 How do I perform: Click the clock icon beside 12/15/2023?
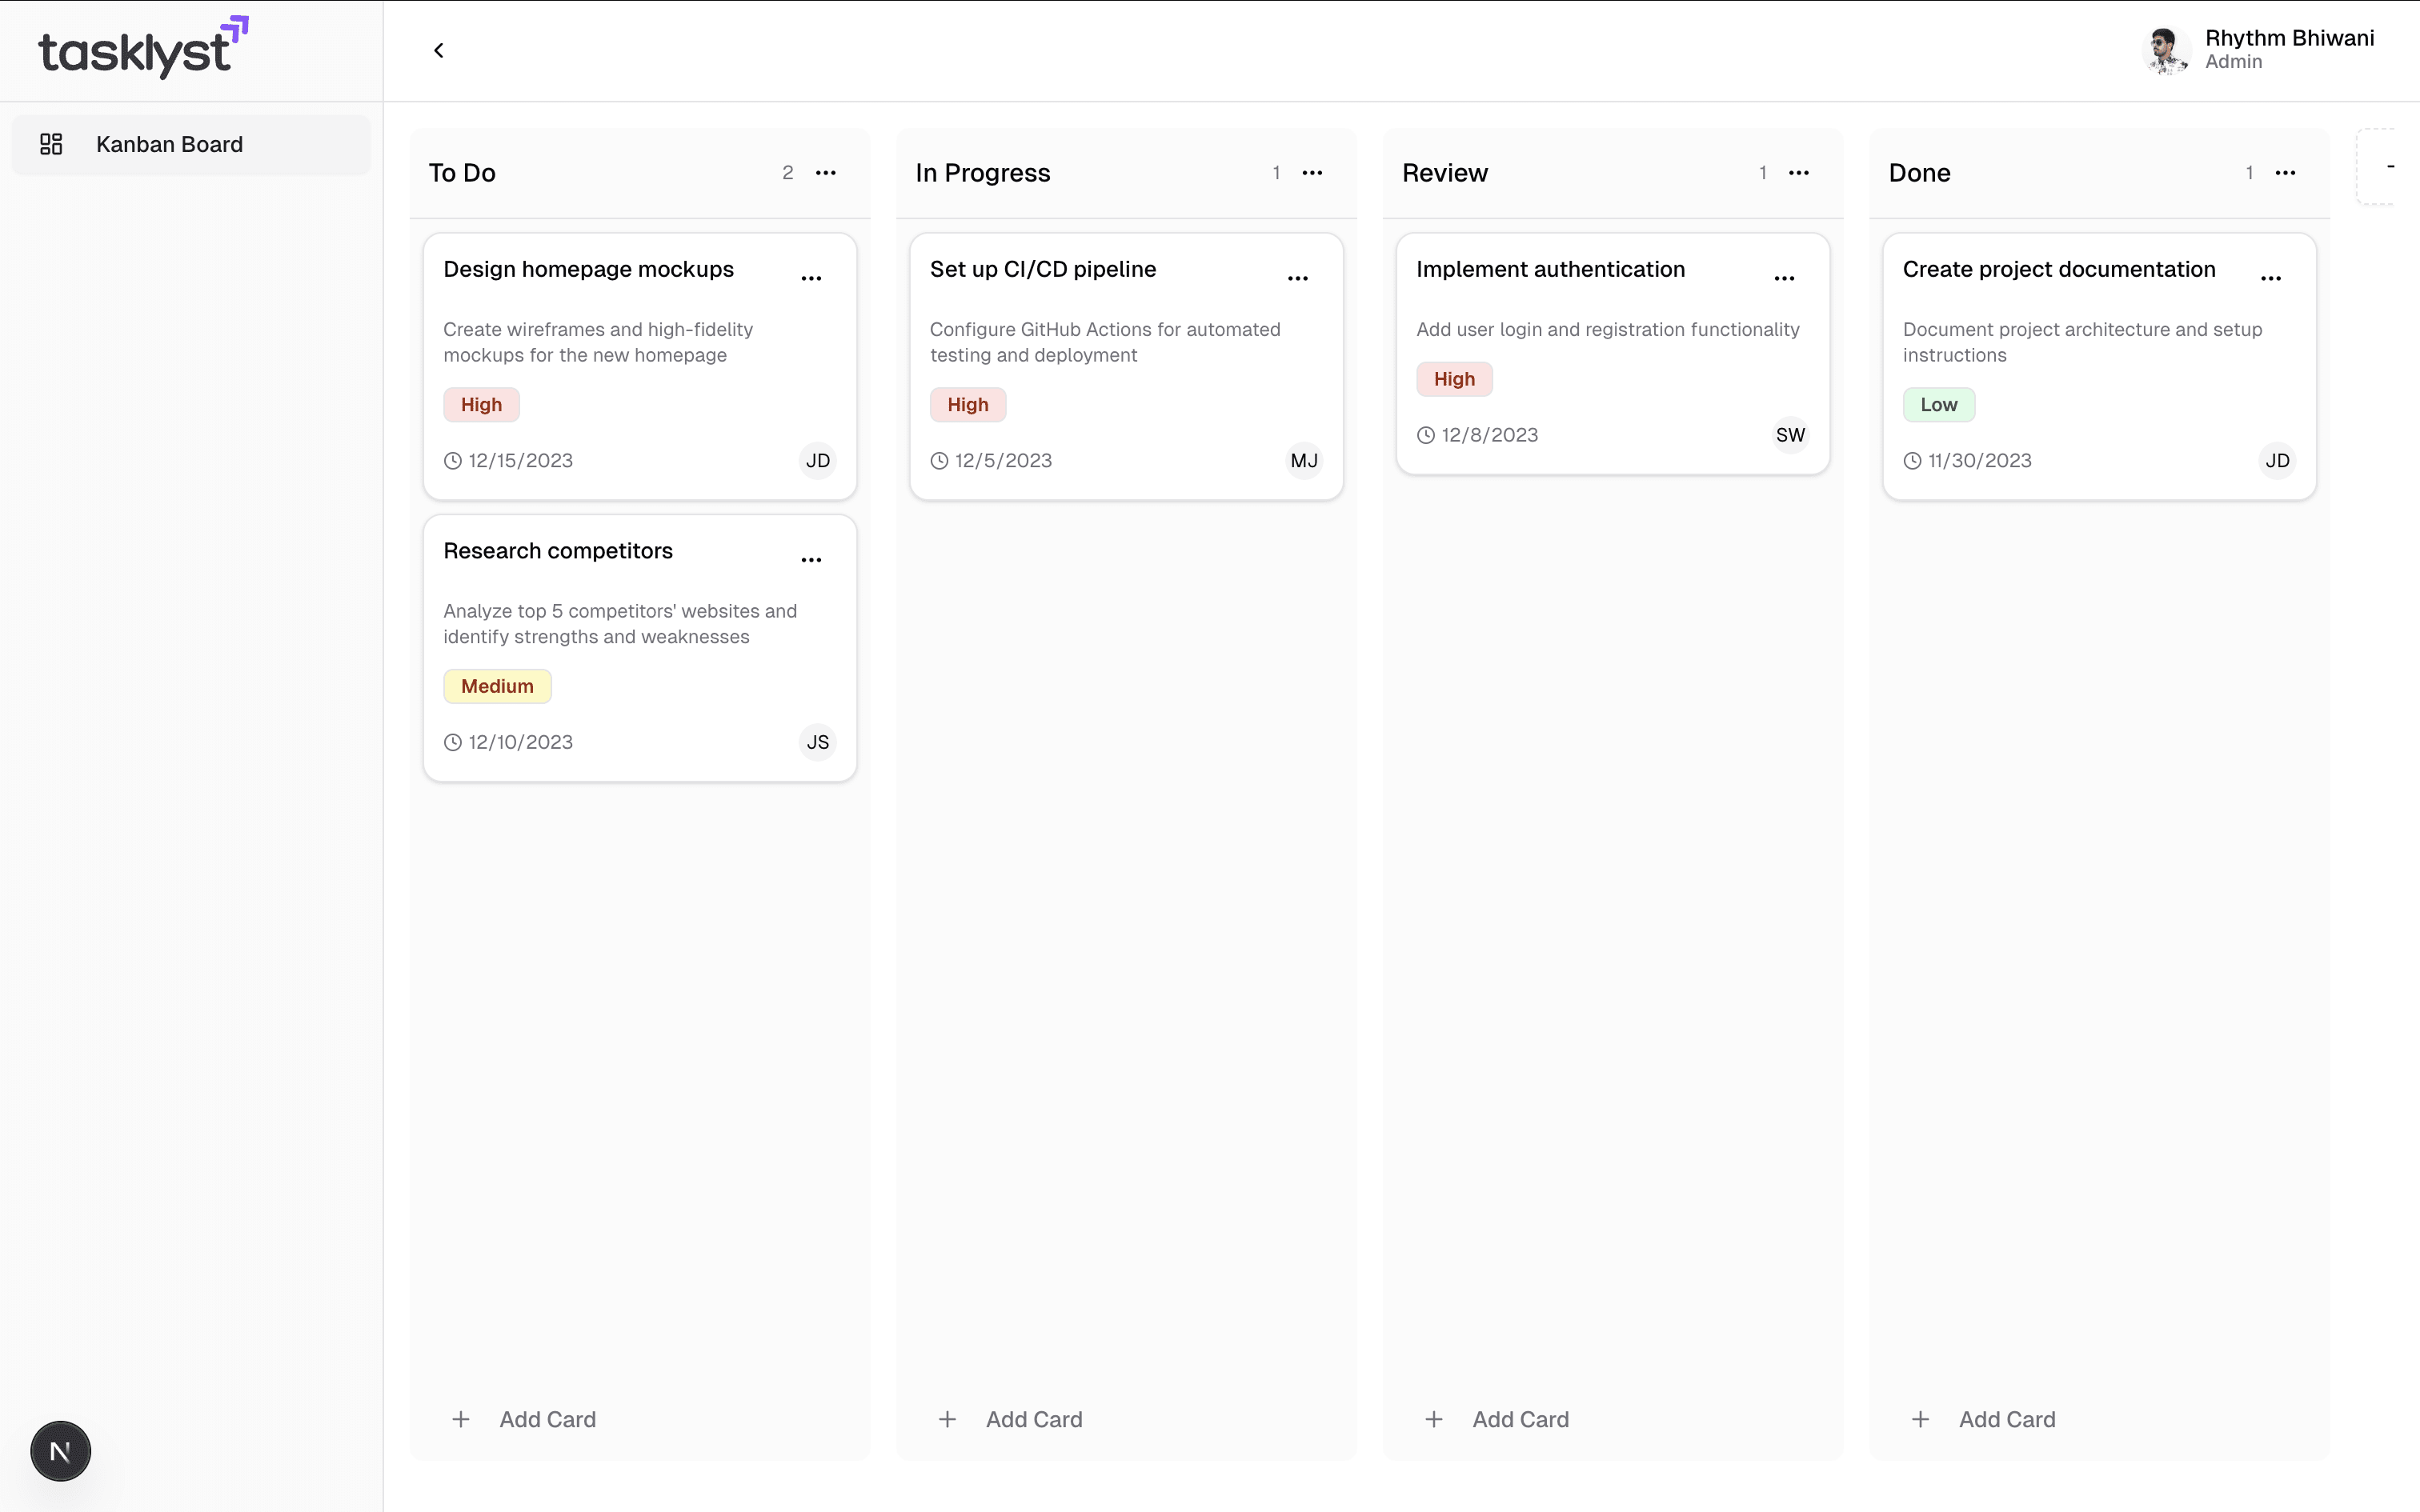click(x=453, y=461)
